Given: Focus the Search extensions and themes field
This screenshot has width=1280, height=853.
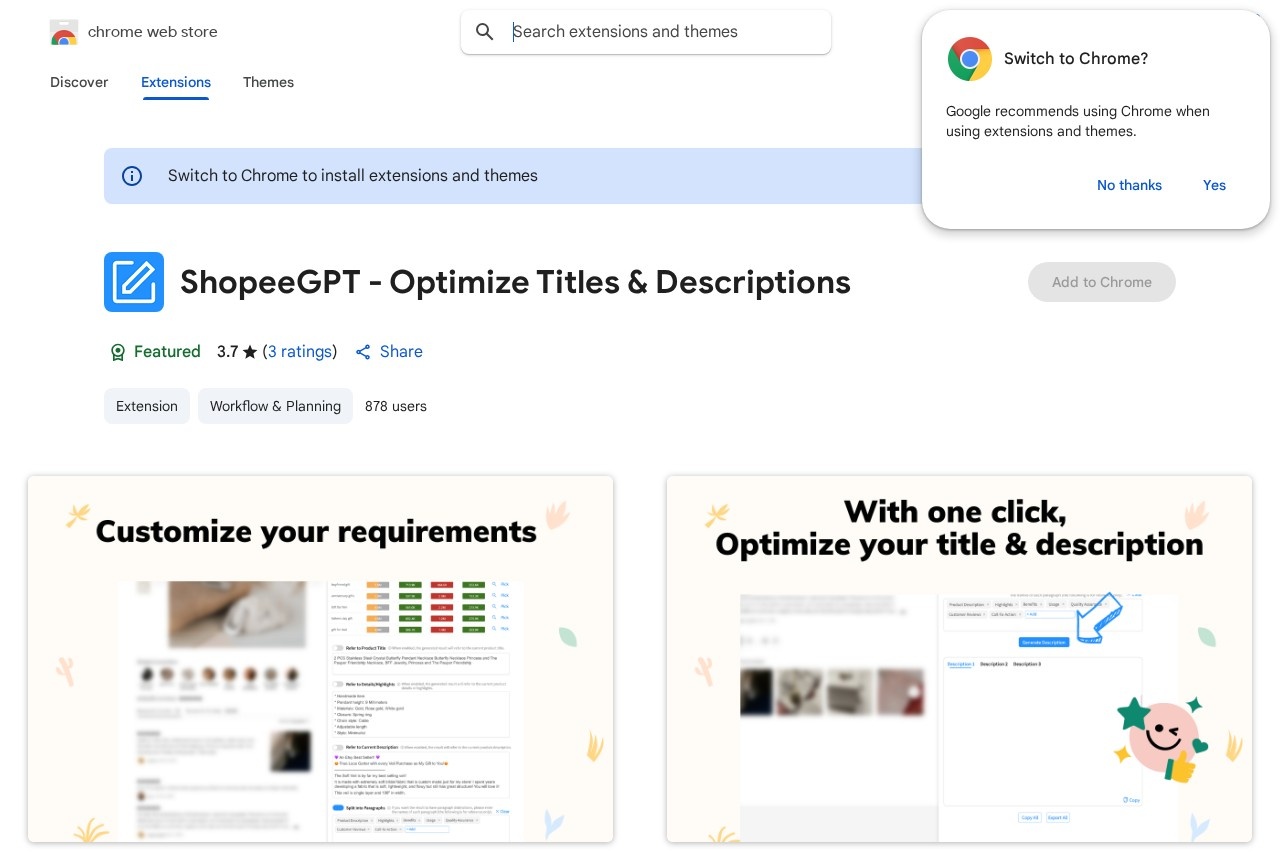Looking at the screenshot, I should (x=660, y=32).
